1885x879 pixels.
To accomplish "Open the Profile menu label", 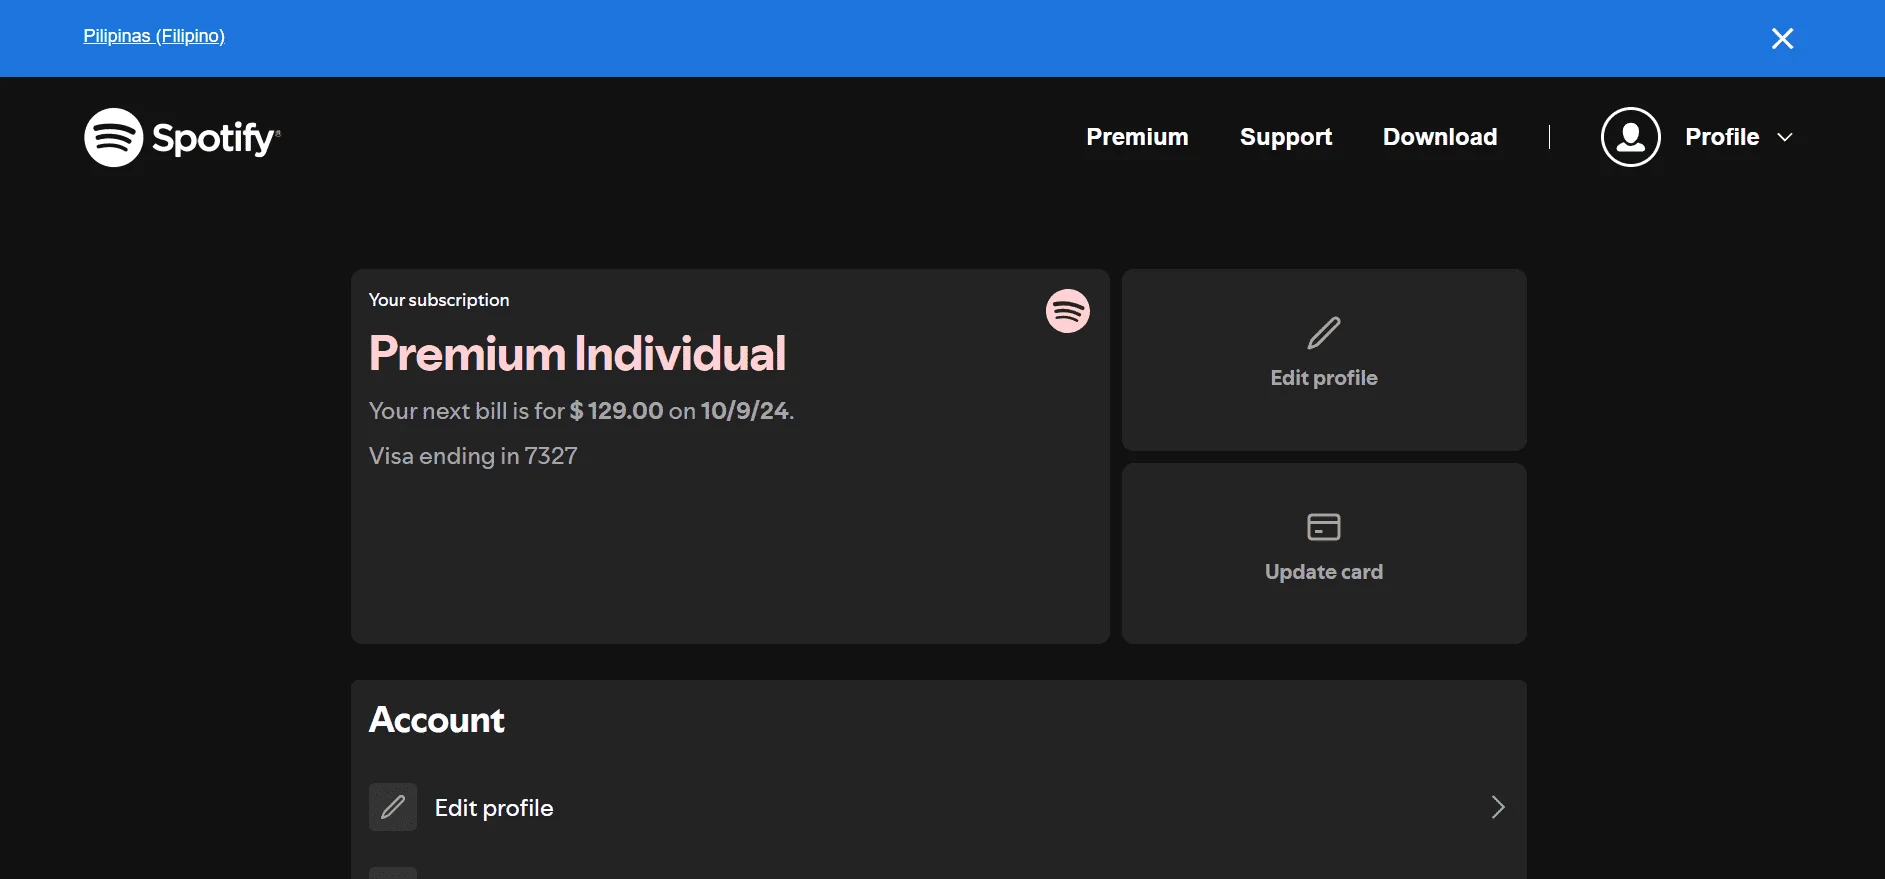I will (1722, 137).
